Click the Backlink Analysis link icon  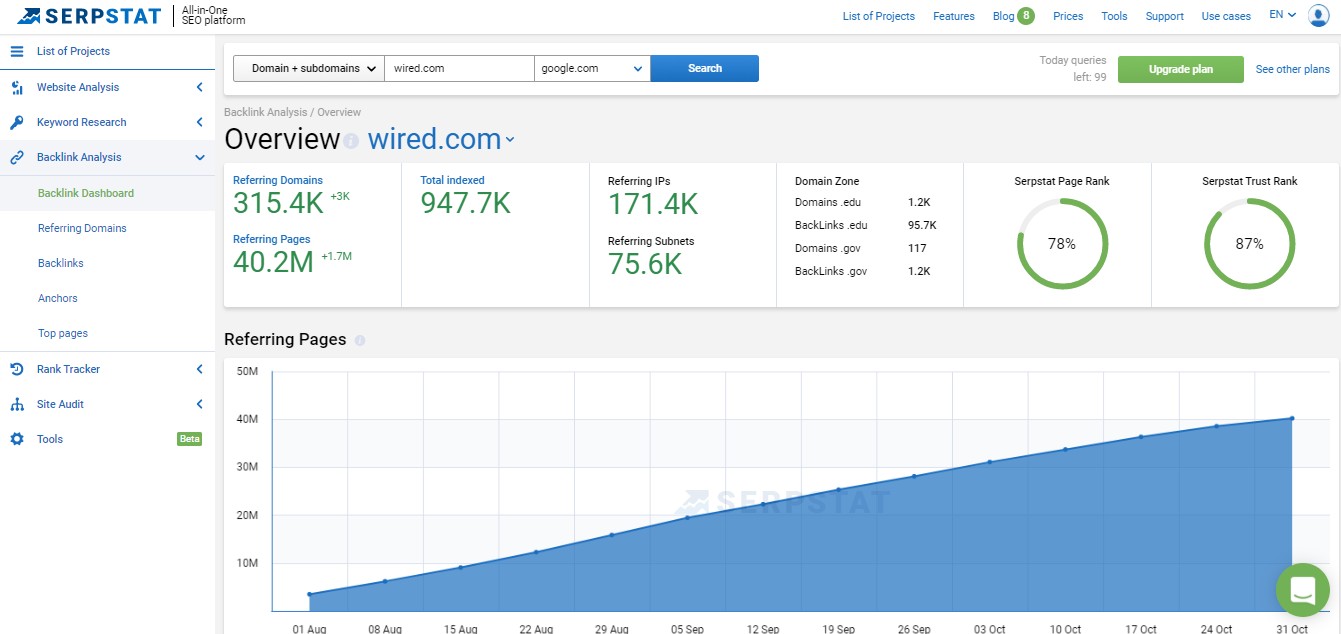(17, 157)
